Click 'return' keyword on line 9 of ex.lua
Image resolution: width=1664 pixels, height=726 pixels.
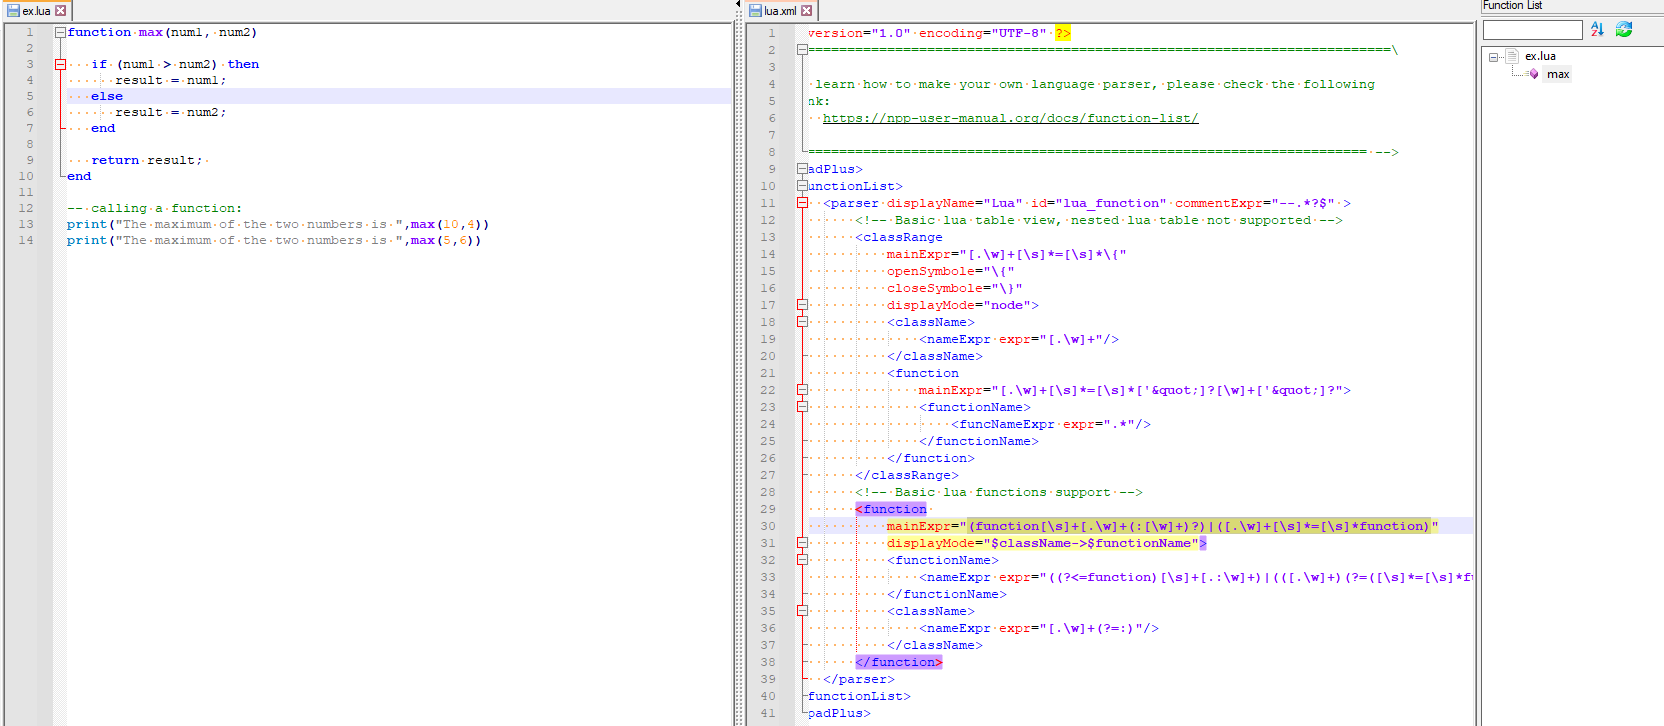coord(115,160)
